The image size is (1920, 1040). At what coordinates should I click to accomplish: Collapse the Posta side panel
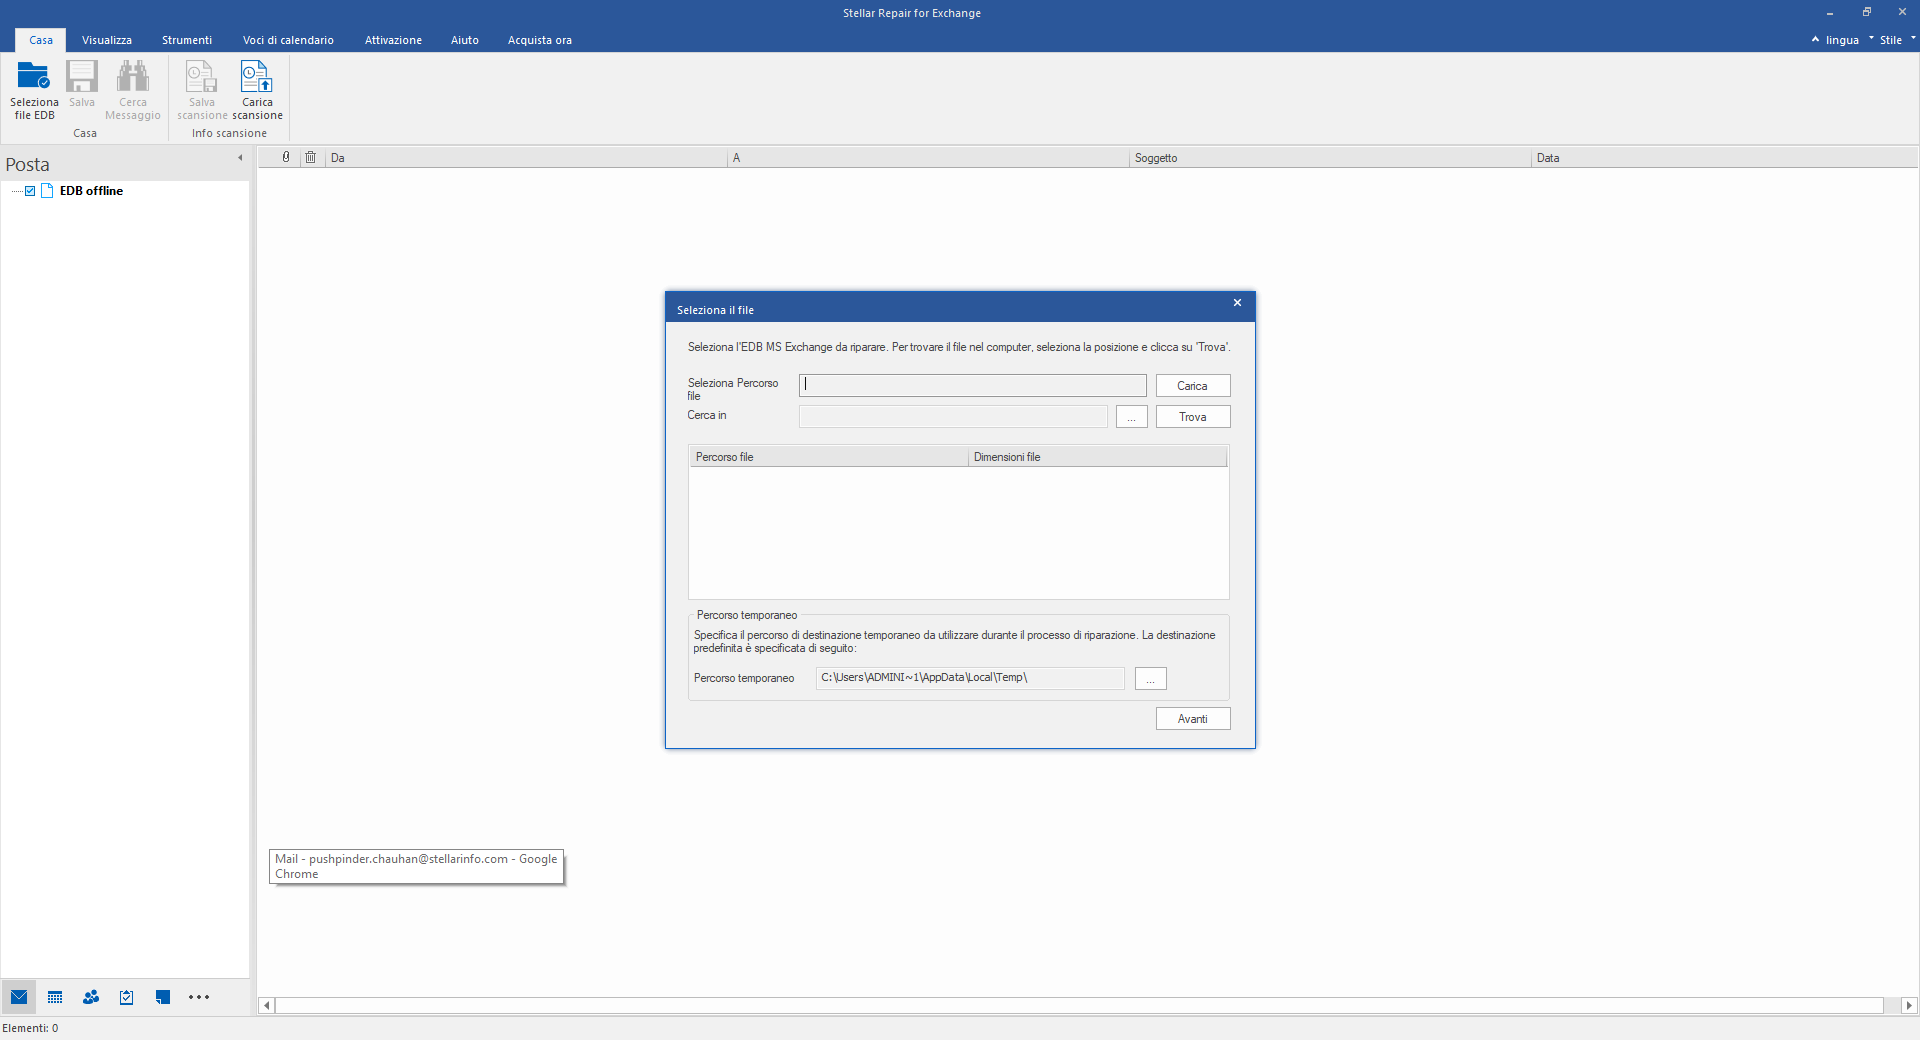pos(240,158)
